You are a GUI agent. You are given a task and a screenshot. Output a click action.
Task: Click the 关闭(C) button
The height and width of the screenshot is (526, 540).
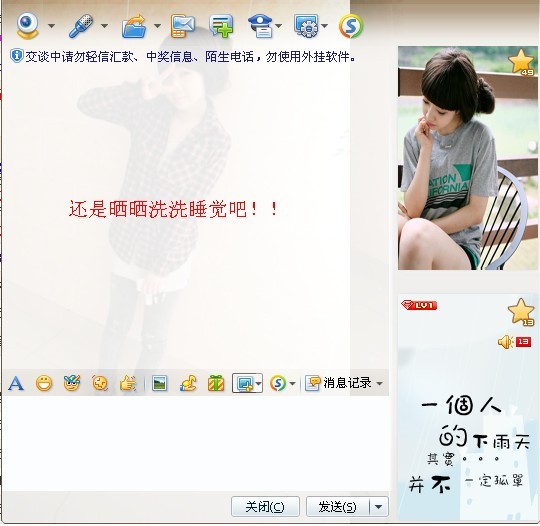click(265, 506)
